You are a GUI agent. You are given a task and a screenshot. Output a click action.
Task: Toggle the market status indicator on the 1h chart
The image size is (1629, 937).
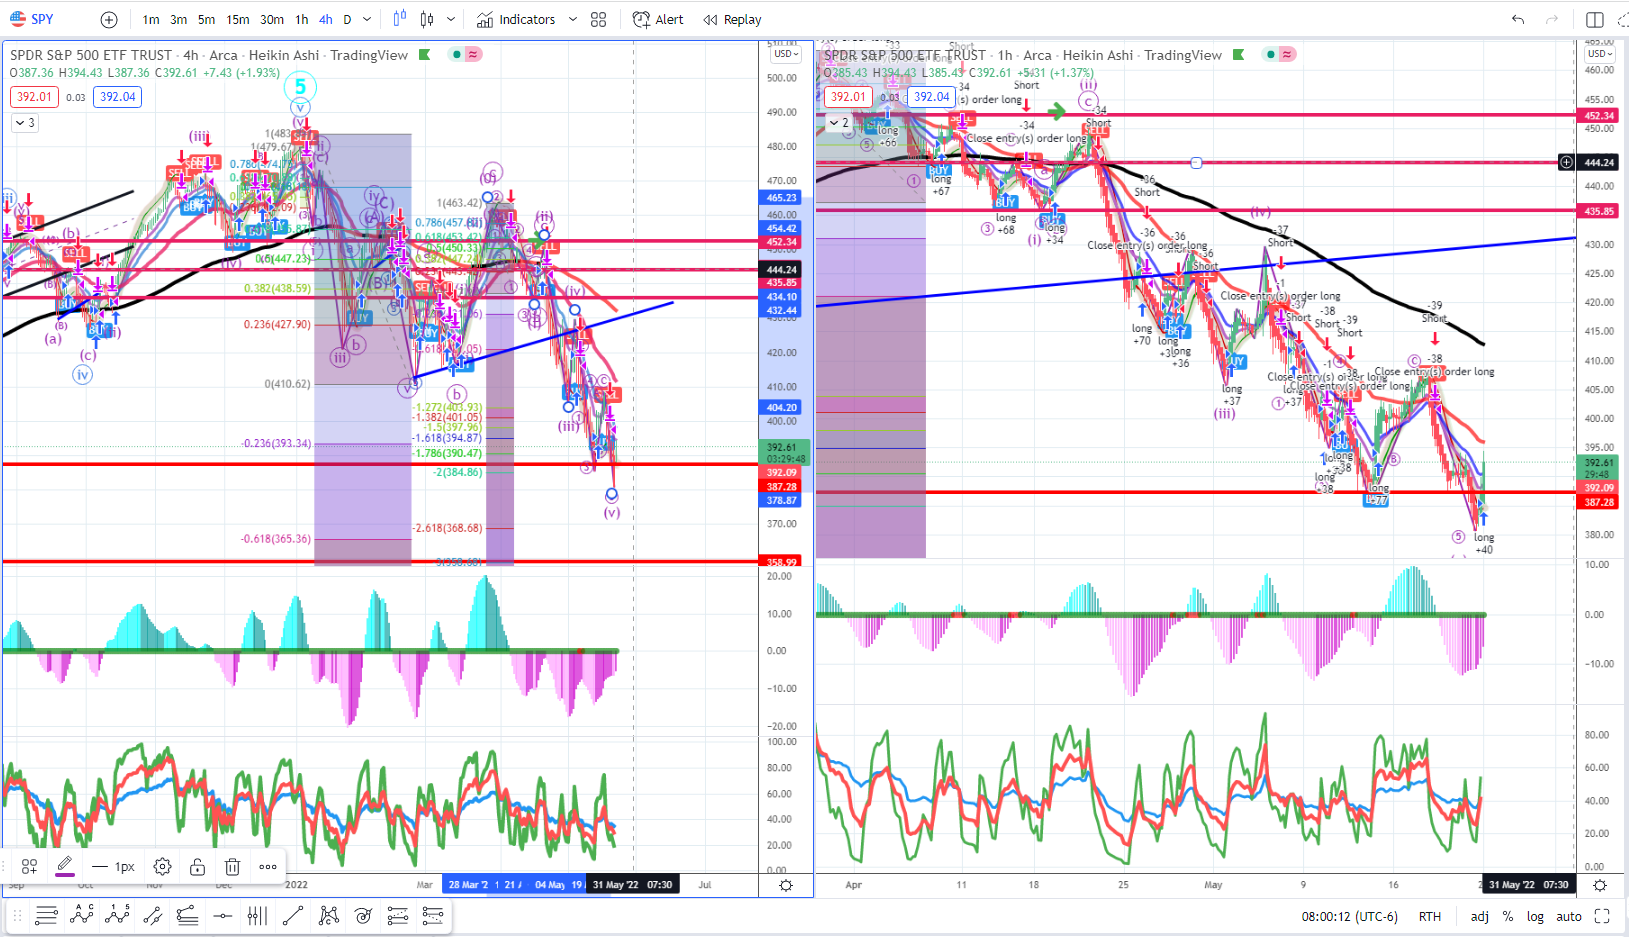pos(1270,54)
